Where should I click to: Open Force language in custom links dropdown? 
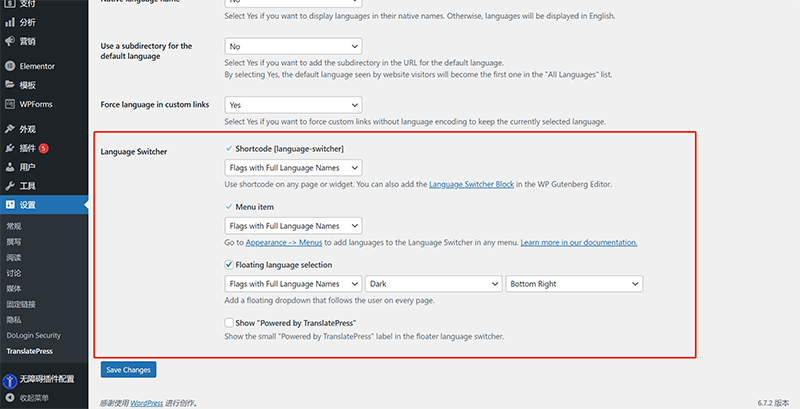(x=293, y=105)
